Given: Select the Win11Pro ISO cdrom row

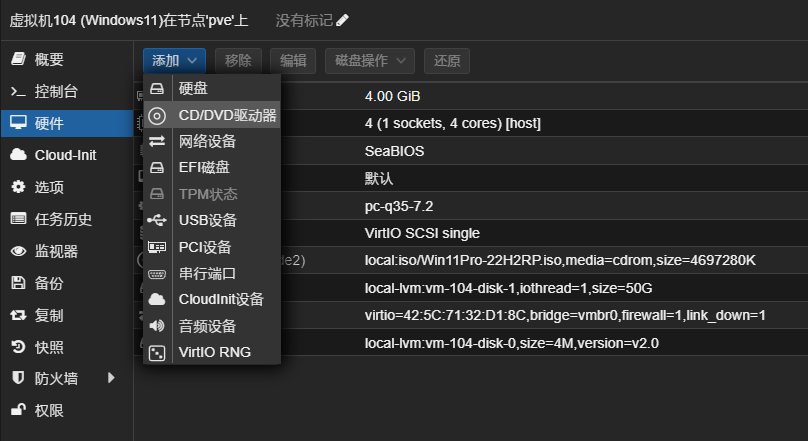Looking at the screenshot, I should tap(560, 261).
